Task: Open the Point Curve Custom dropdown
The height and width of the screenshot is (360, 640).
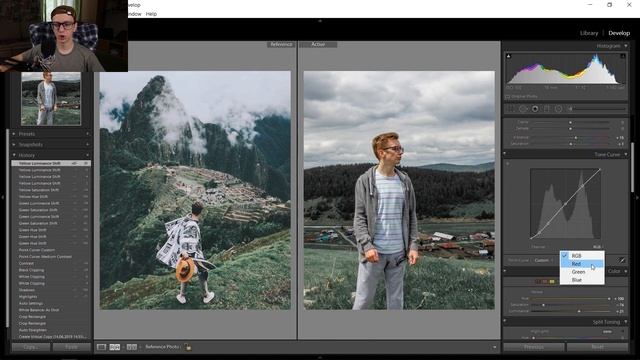Action: pos(543,260)
